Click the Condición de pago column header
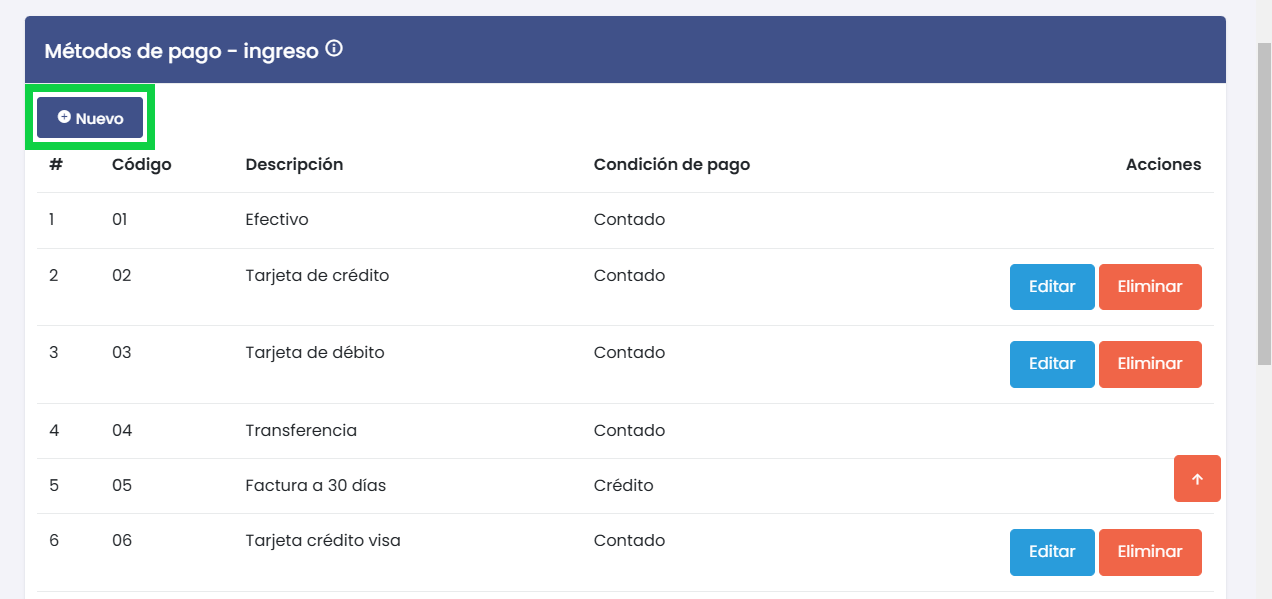 pyautogui.click(x=671, y=165)
